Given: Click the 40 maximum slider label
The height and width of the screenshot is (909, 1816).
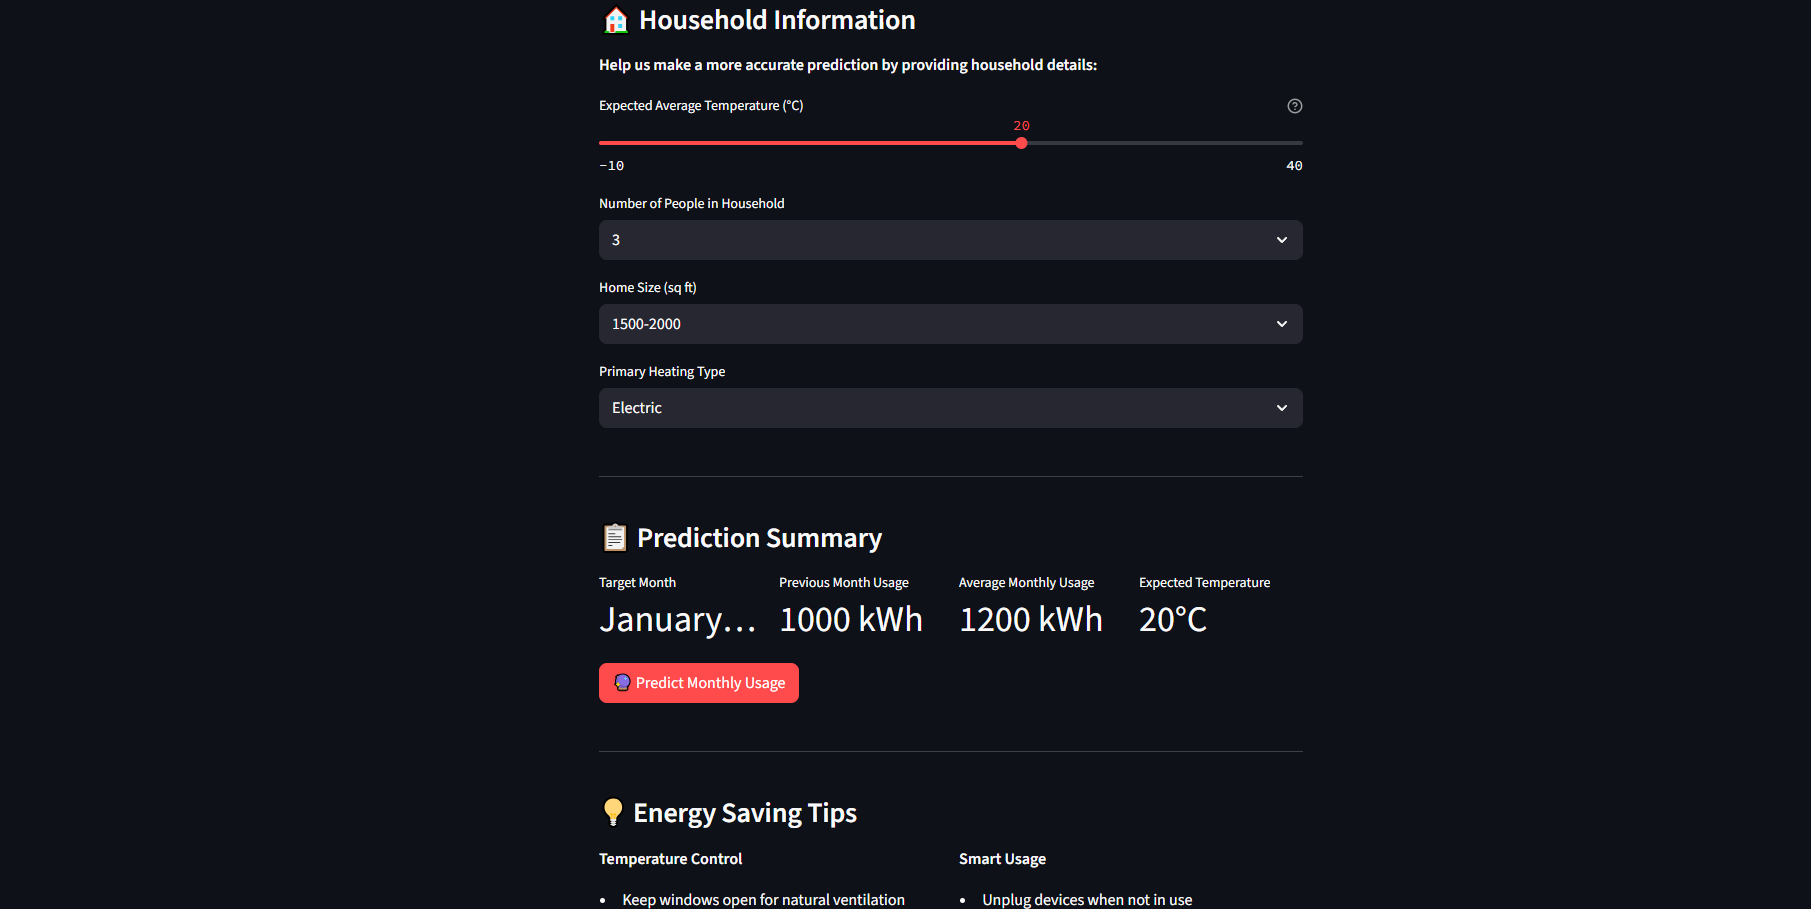Looking at the screenshot, I should pos(1294,166).
